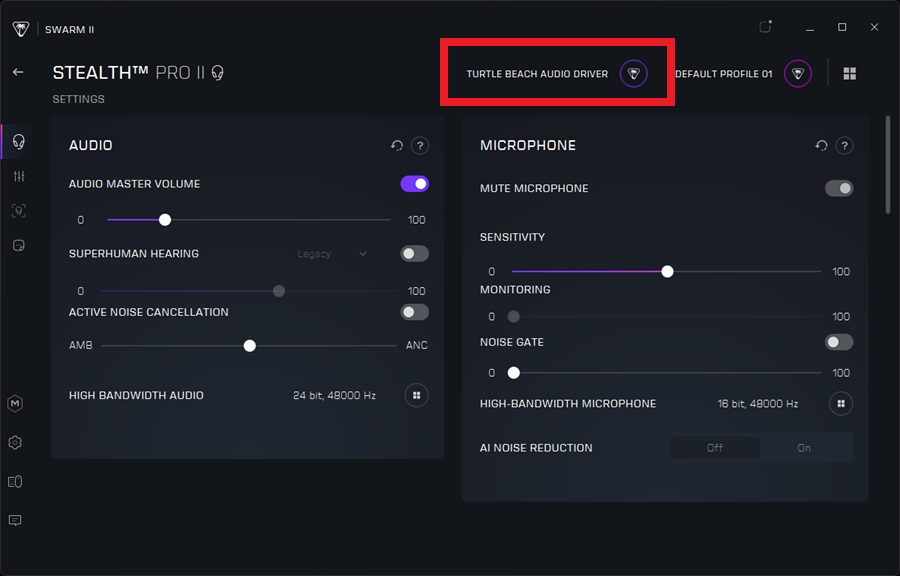Image resolution: width=900 pixels, height=576 pixels.
Task: Click the Default Profile 01 label
Action: [724, 74]
